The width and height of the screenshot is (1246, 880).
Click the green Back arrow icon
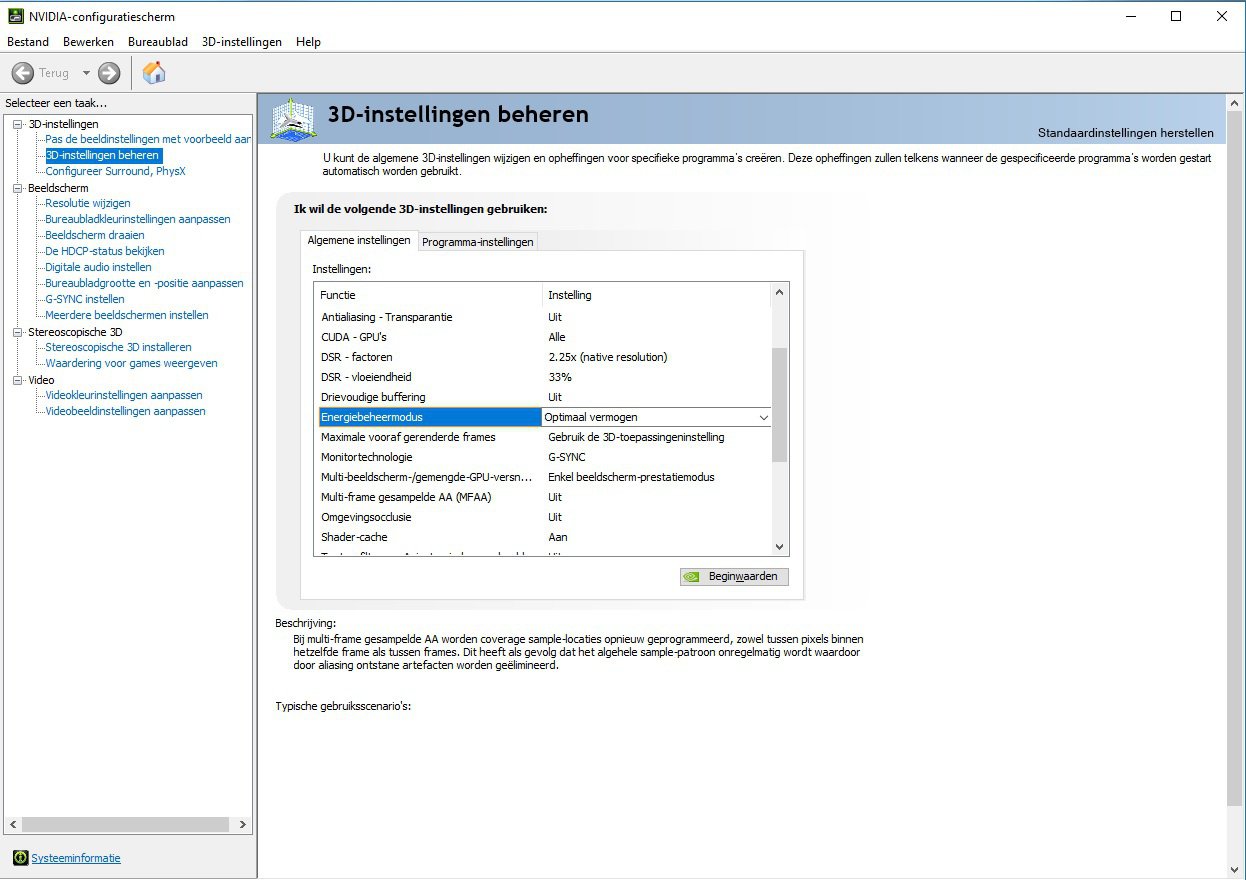click(23, 73)
